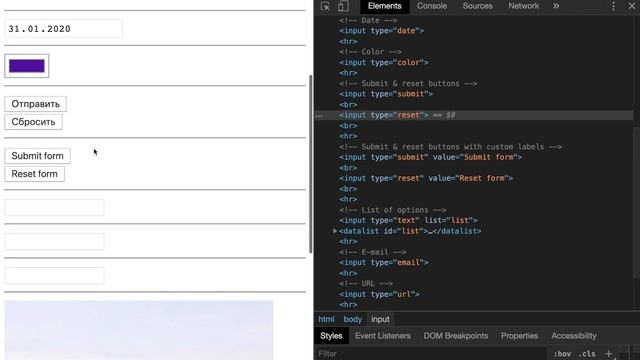Open the Sources tab
The height and width of the screenshot is (360, 640).
pyautogui.click(x=477, y=6)
